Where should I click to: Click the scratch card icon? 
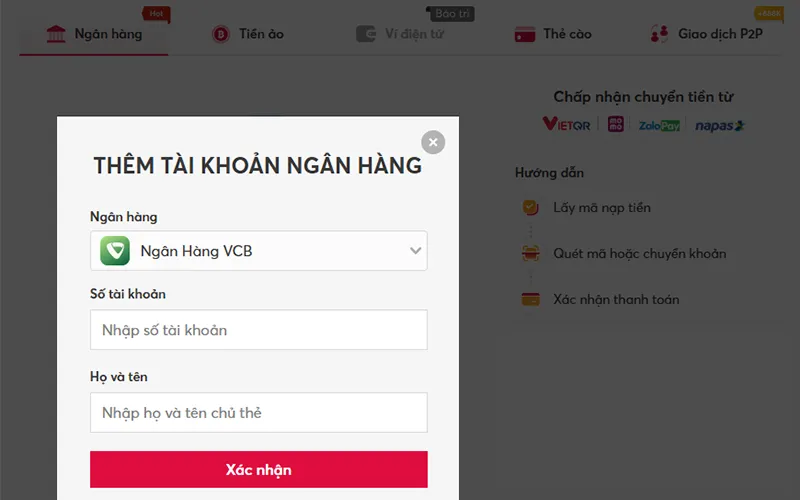tap(524, 35)
